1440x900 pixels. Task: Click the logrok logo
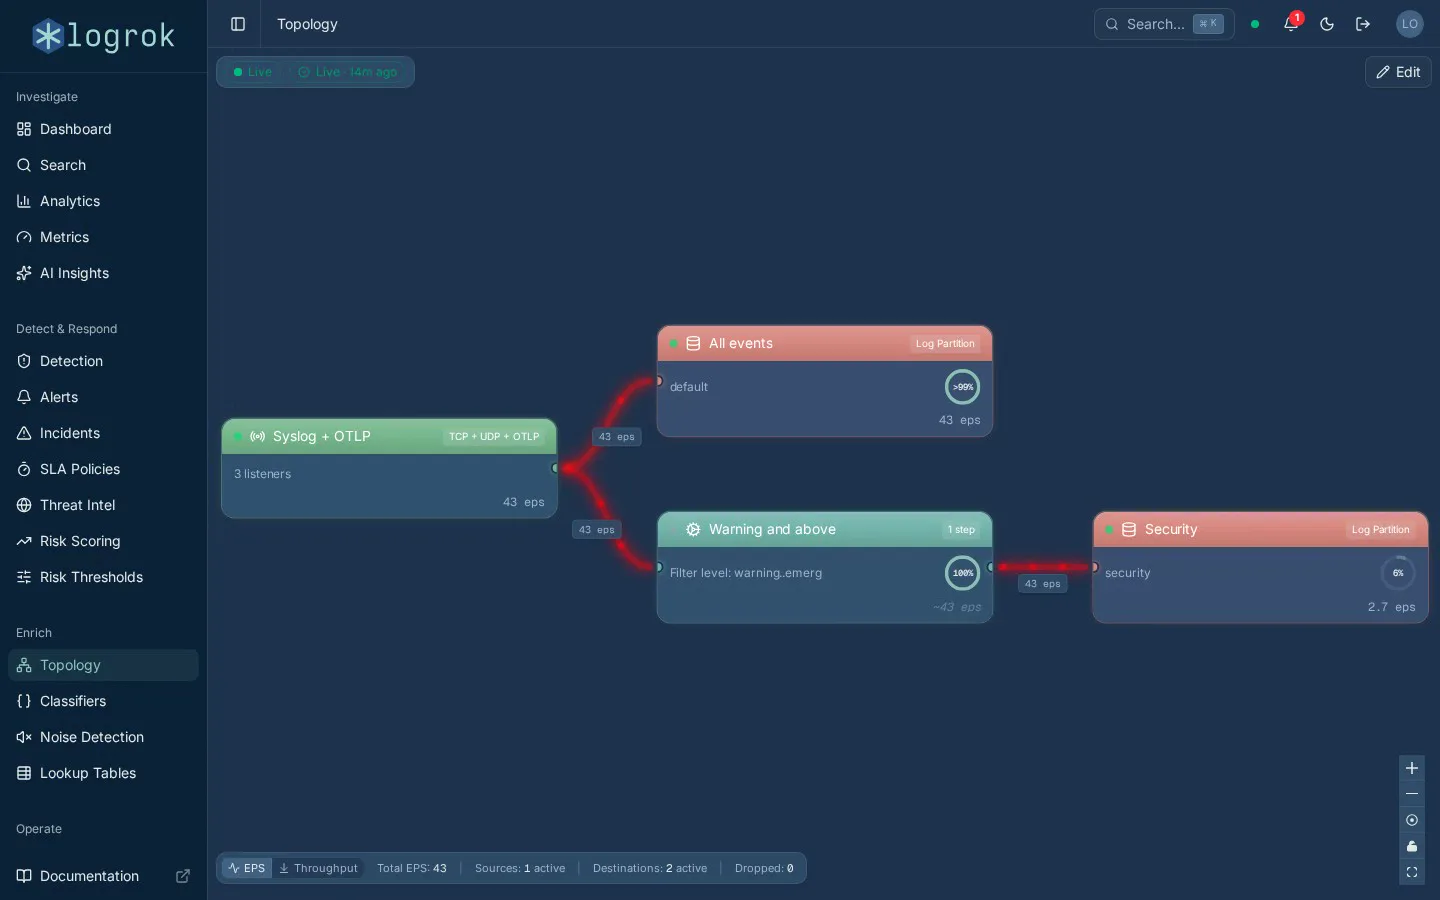point(104,36)
